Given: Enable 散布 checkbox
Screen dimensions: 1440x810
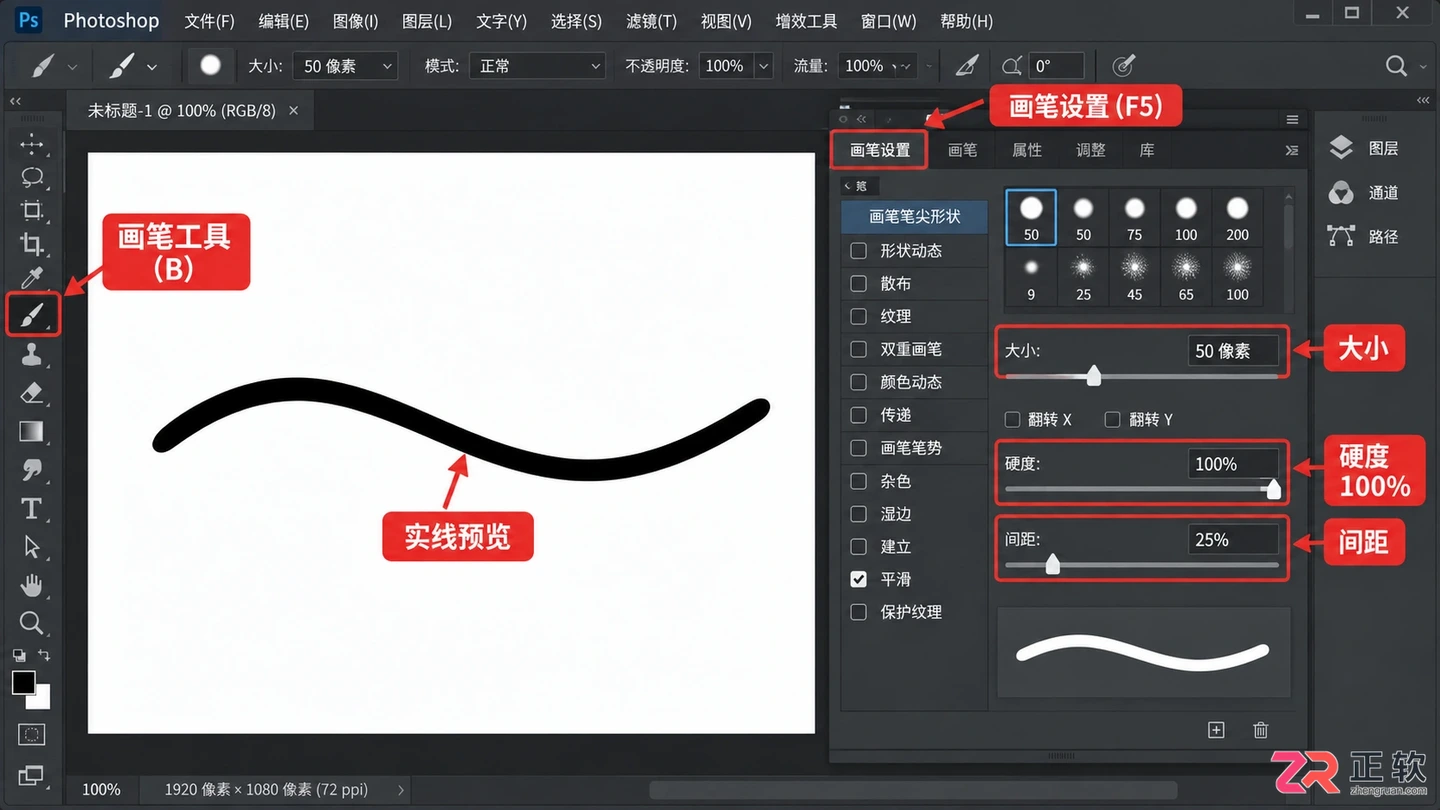Looking at the screenshot, I should [x=858, y=283].
